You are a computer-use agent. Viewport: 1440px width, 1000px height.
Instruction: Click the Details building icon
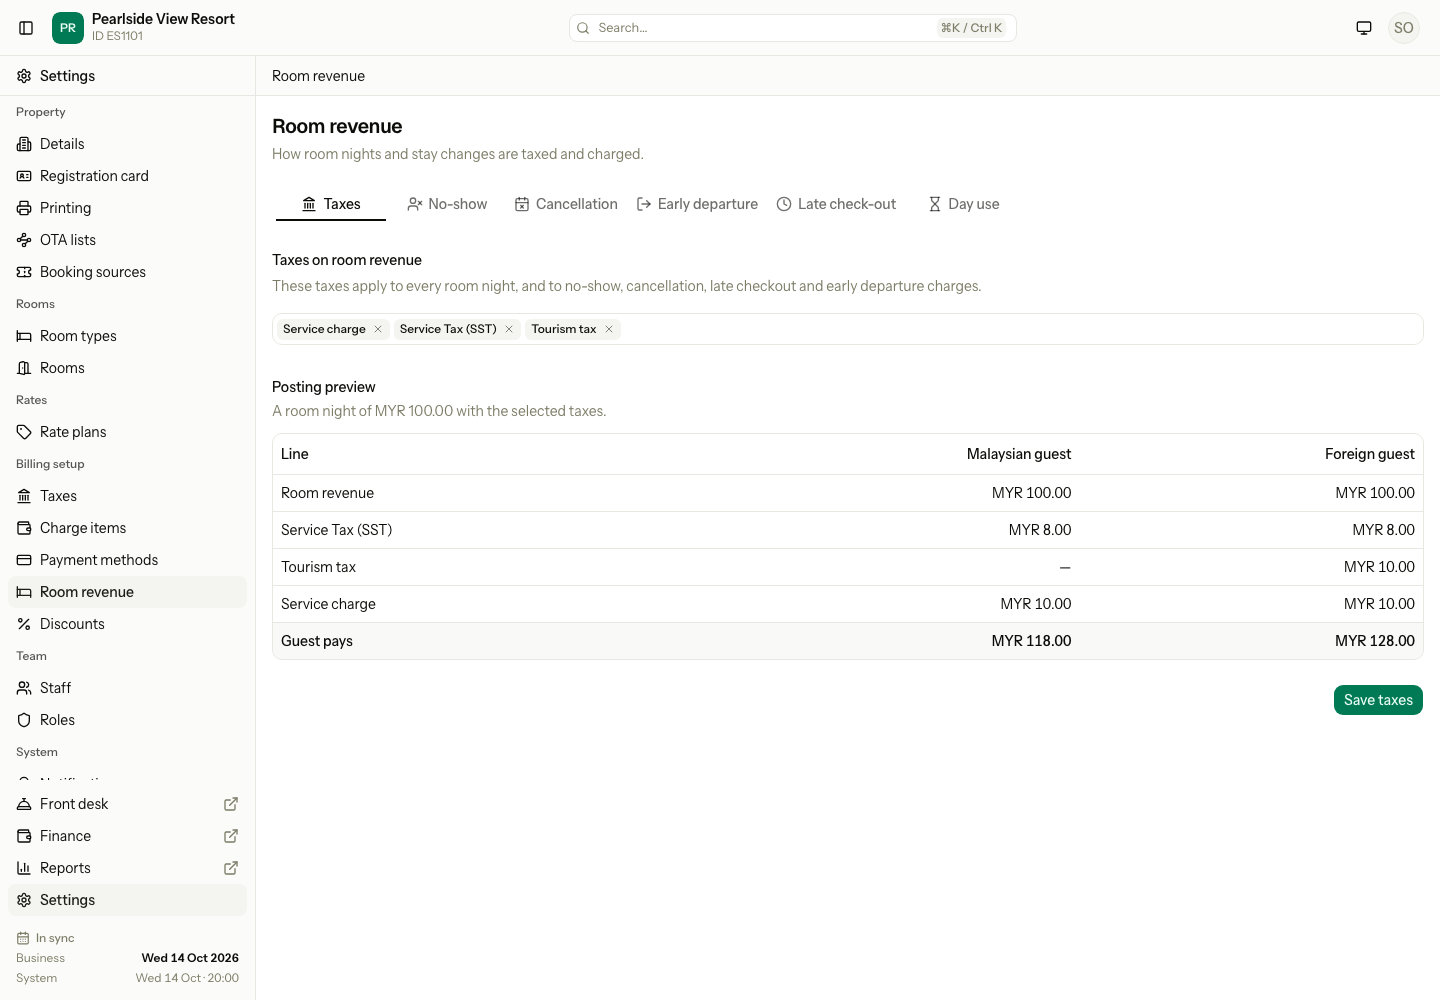(24, 144)
